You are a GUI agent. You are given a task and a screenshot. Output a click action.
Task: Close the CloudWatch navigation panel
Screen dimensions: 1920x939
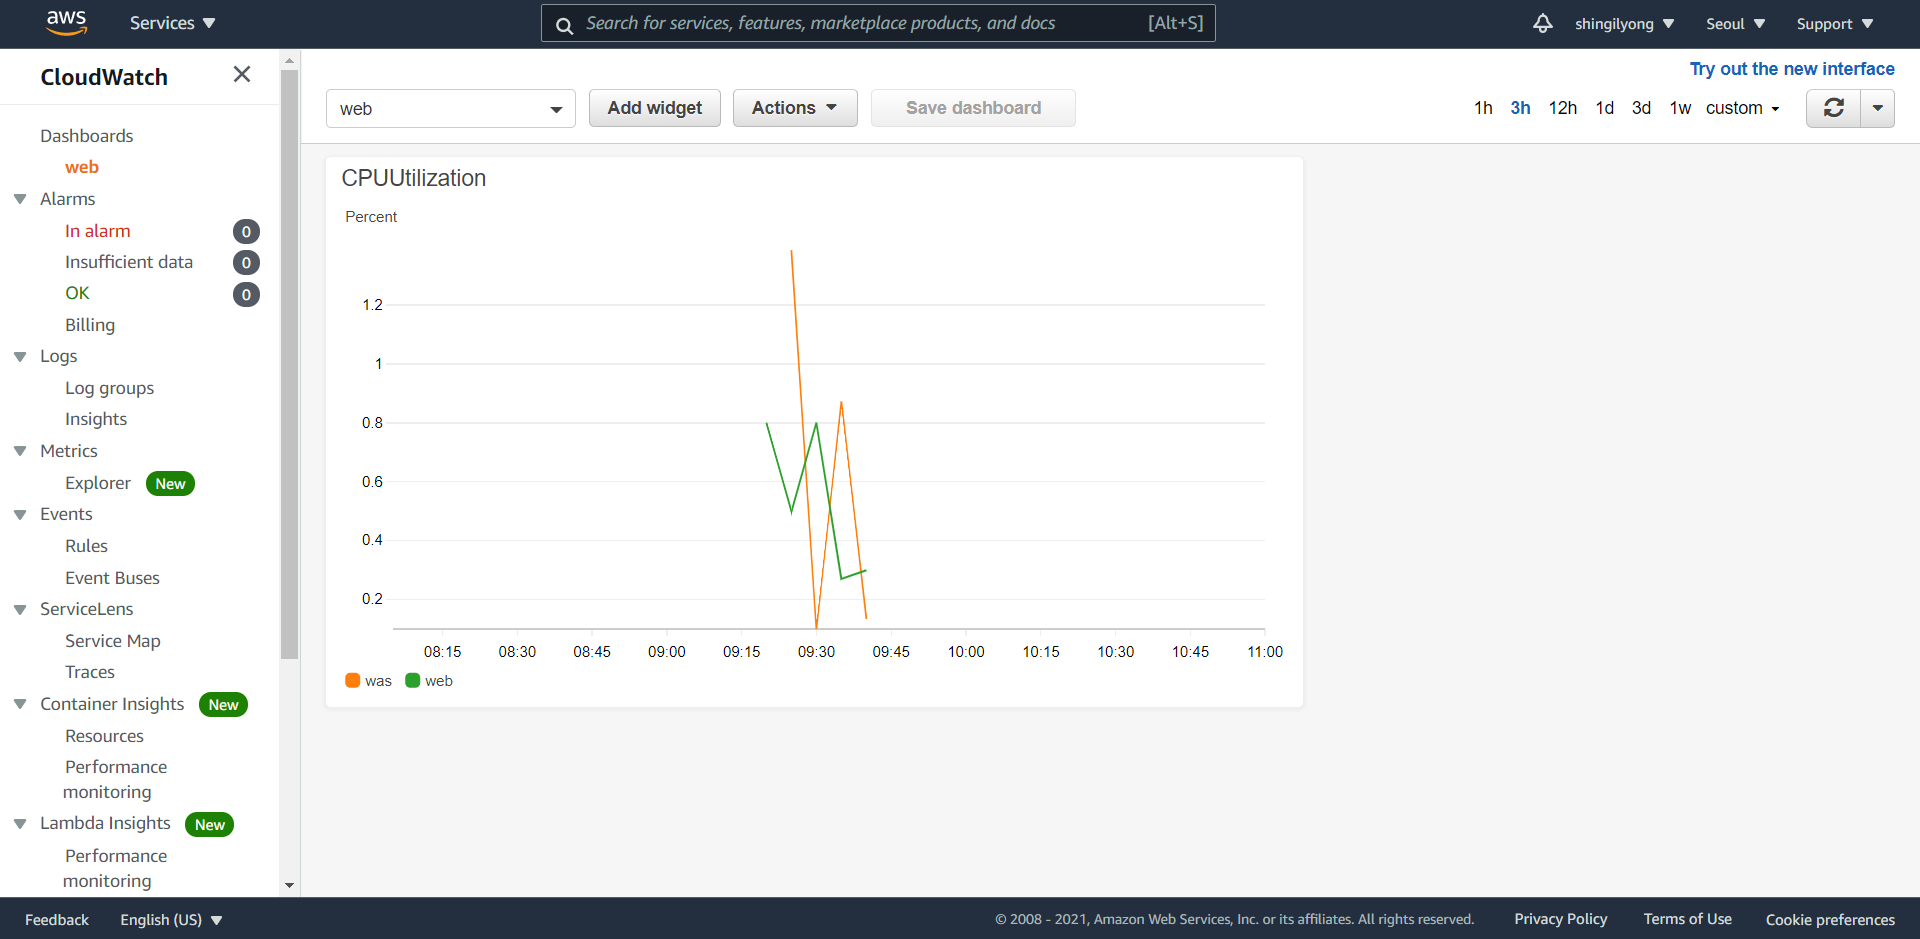click(241, 74)
